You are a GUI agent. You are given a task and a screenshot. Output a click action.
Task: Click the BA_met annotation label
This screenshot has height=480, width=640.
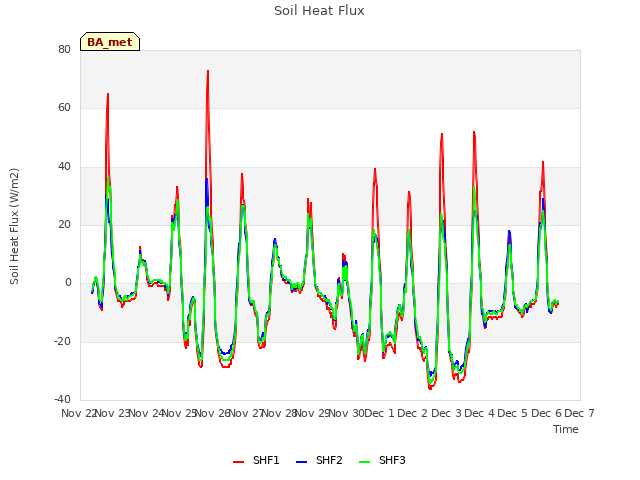[x=110, y=42]
